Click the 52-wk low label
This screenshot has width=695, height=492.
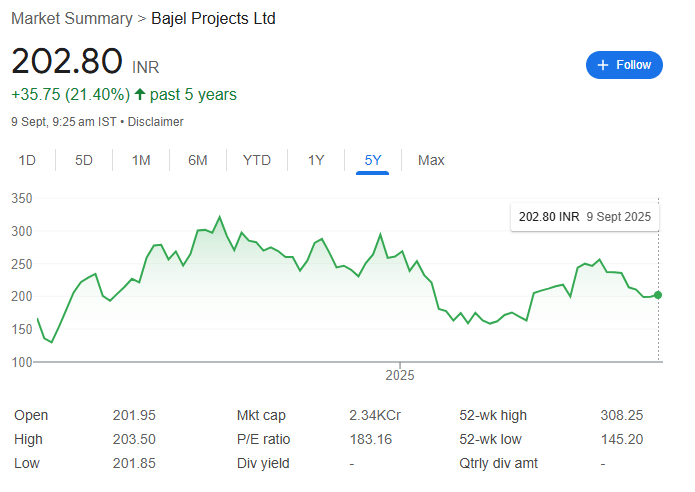click(490, 439)
